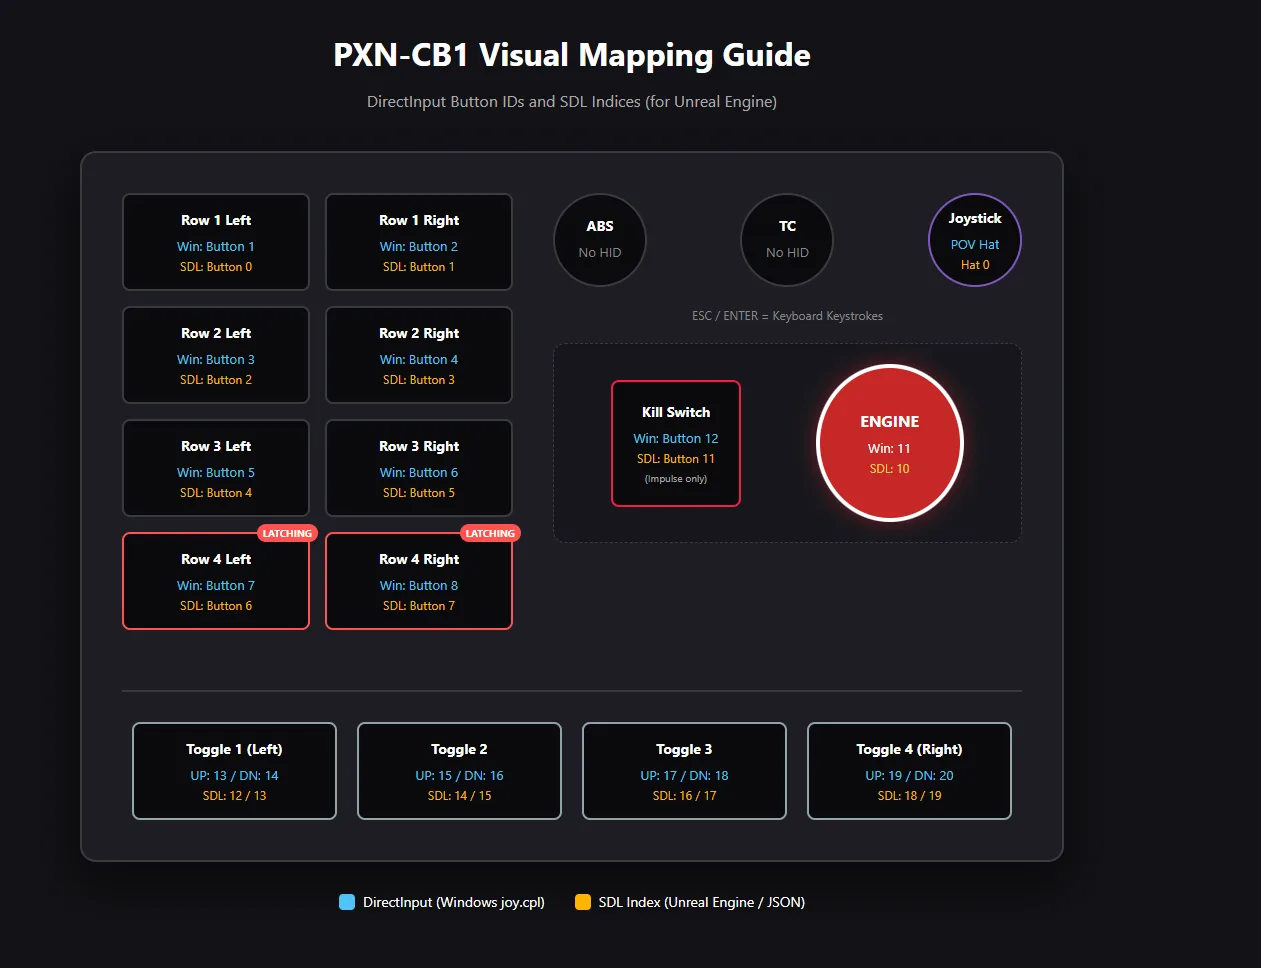The width and height of the screenshot is (1261, 968).
Task: Click the LATCHING badge on Row 4 Right
Action: (x=490, y=533)
